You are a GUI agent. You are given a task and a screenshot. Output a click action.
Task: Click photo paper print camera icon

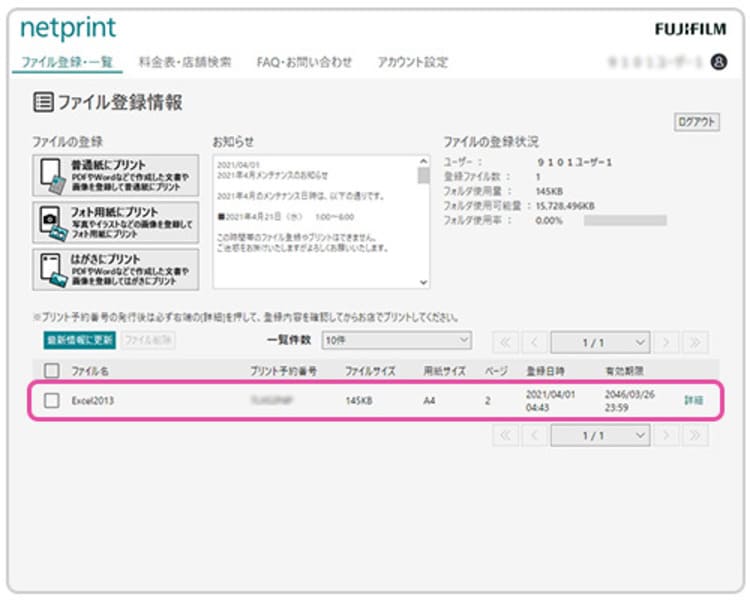(52, 222)
